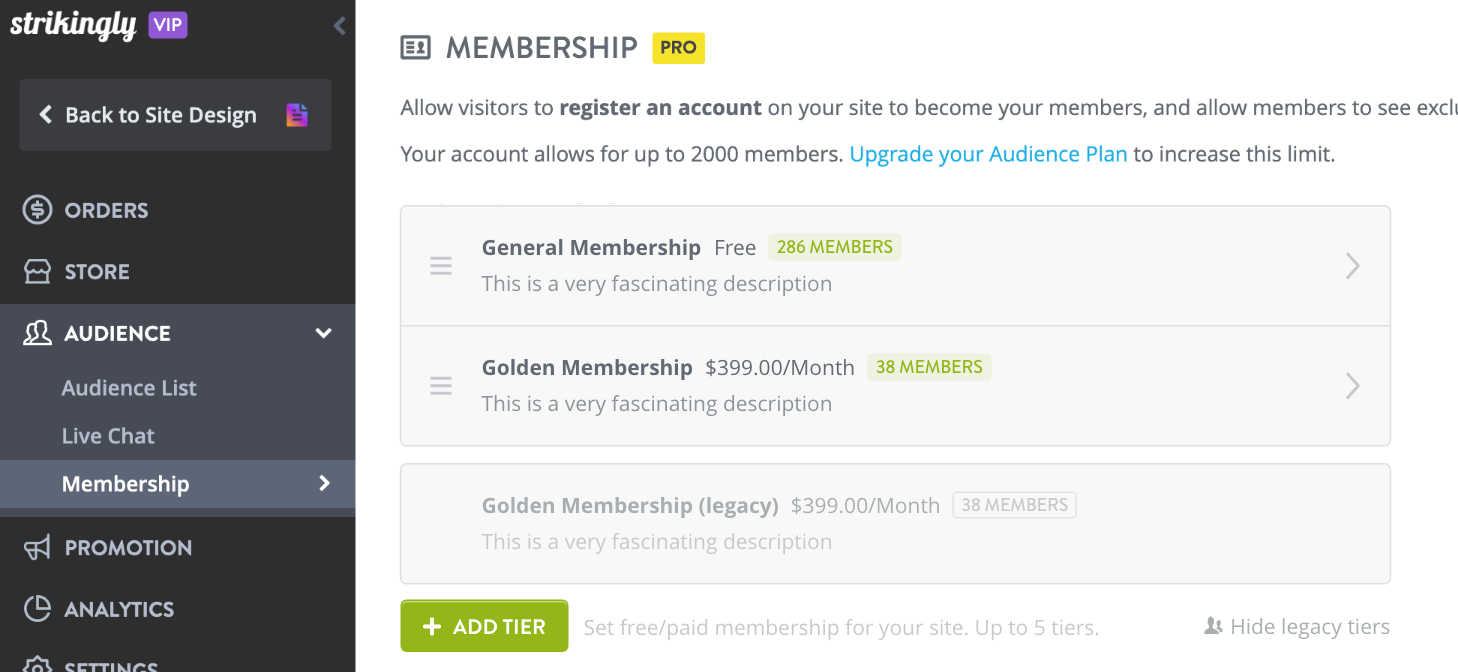The image size is (1458, 672).
Task: Hide legacy tiers
Action: tap(1297, 627)
